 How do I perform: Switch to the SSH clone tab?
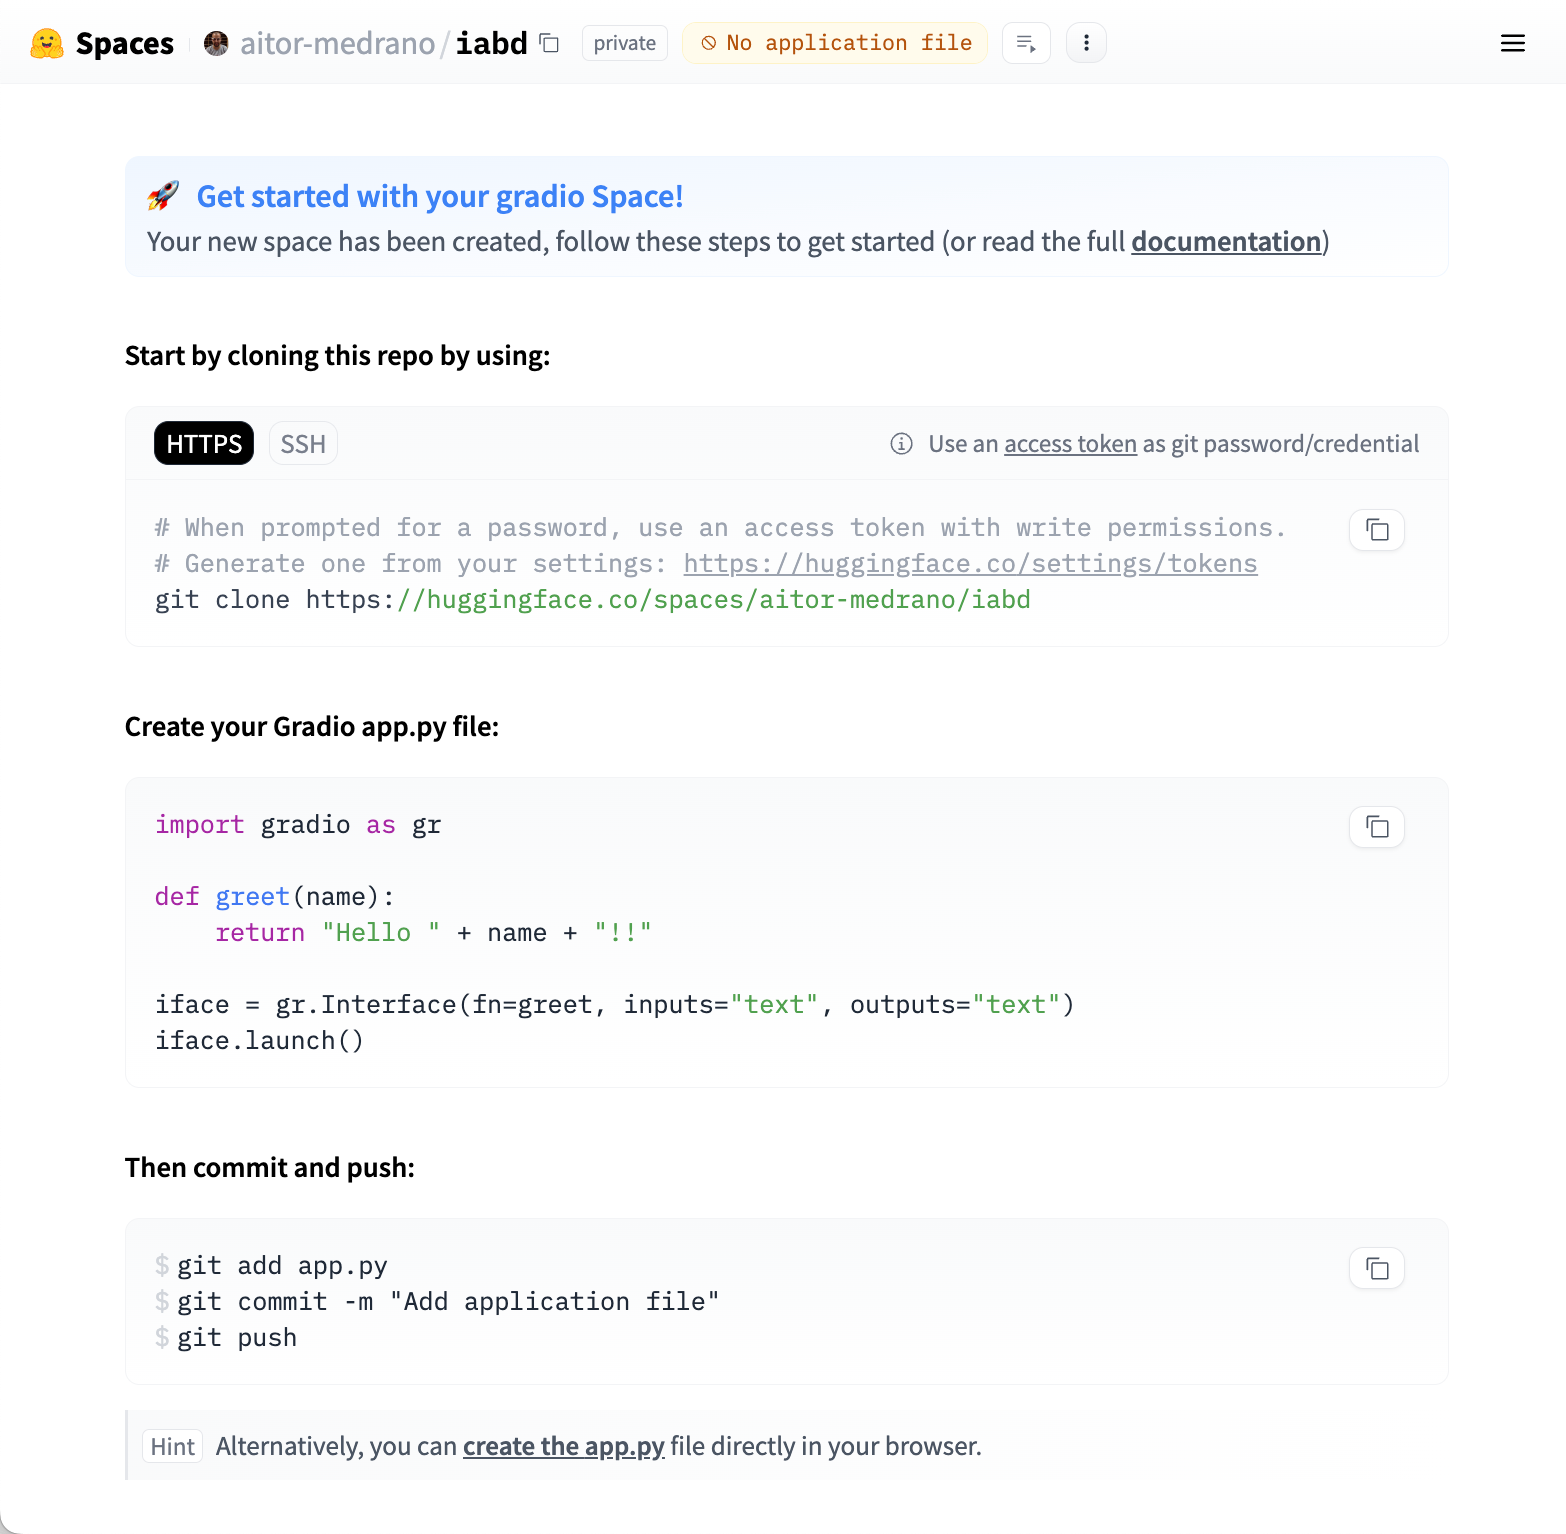click(x=303, y=443)
